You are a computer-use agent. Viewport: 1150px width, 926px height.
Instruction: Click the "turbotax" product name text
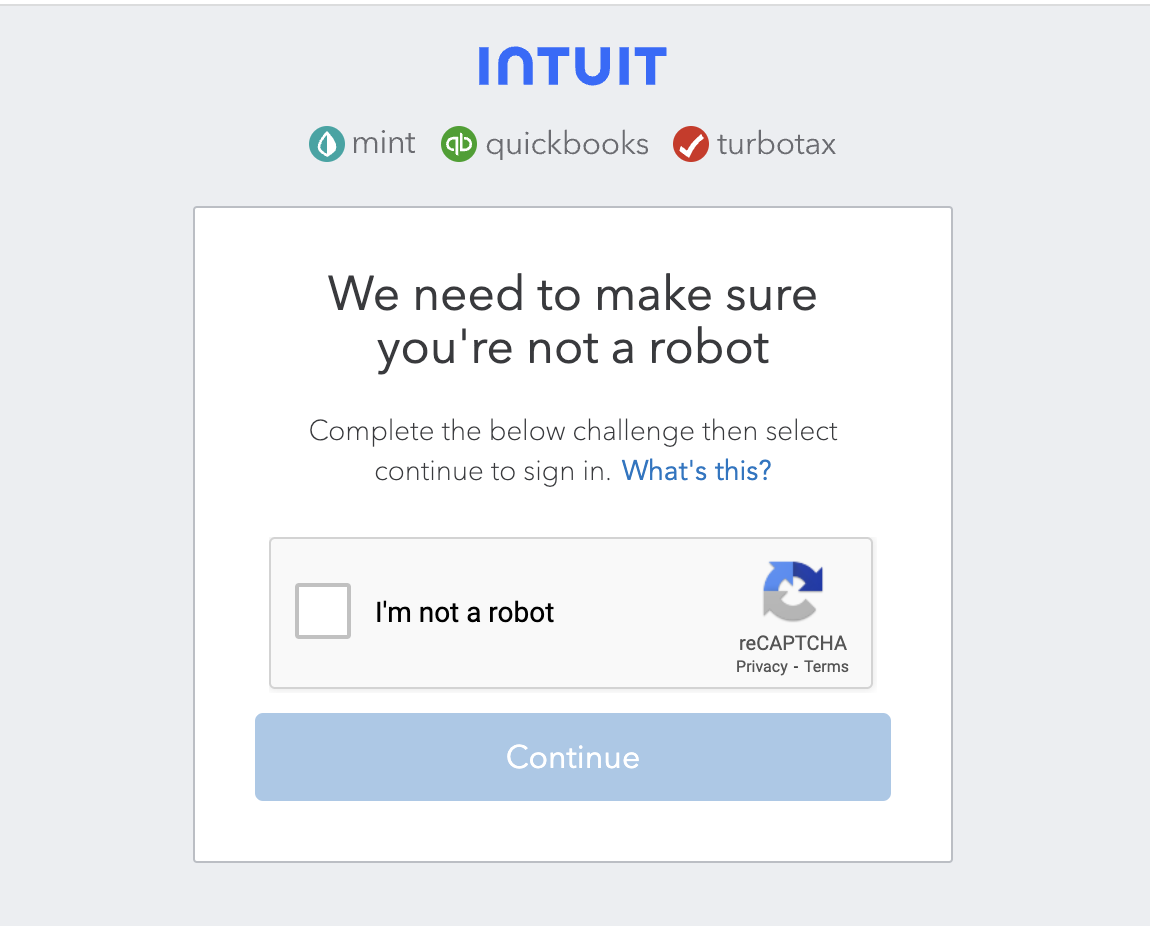click(776, 145)
